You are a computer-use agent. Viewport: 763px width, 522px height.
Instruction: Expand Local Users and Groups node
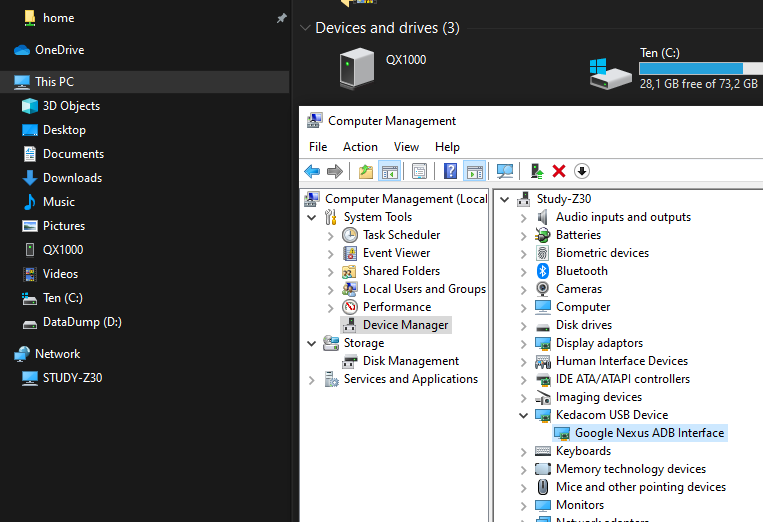(x=330, y=290)
